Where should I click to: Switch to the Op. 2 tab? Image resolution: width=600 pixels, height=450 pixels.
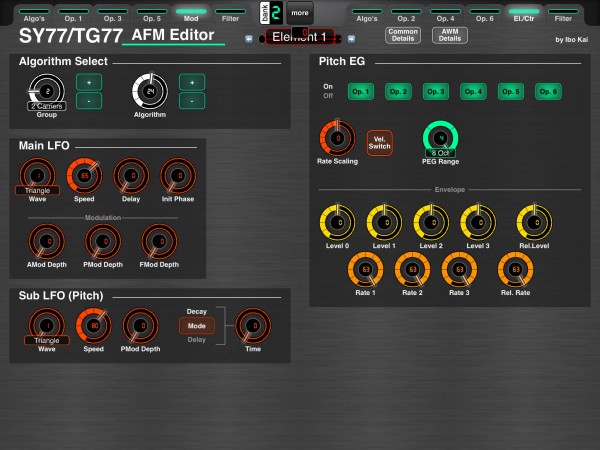coord(406,15)
